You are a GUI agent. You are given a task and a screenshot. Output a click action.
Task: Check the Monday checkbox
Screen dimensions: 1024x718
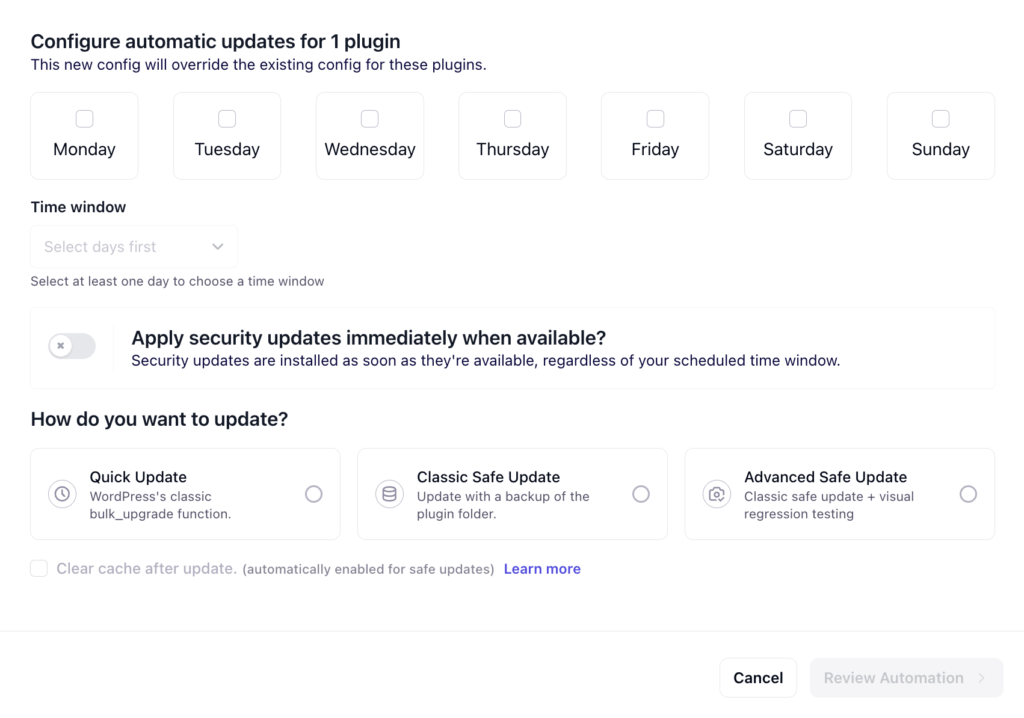pyautogui.click(x=84, y=119)
